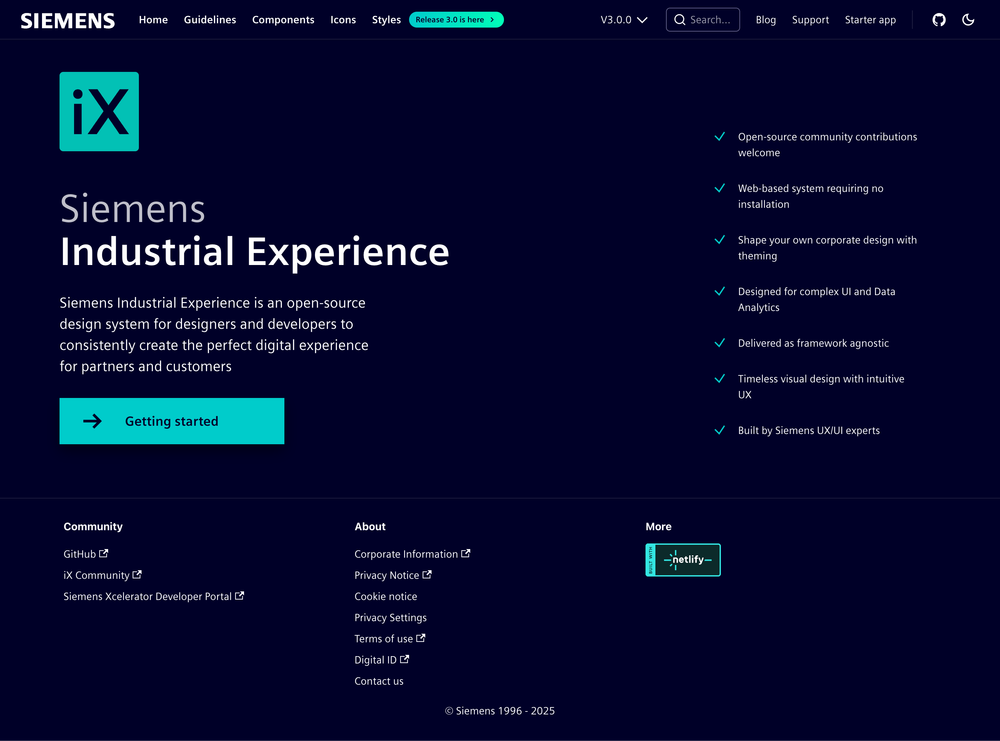
Task: Click the arrow icon in Getting started button
Action: click(92, 421)
